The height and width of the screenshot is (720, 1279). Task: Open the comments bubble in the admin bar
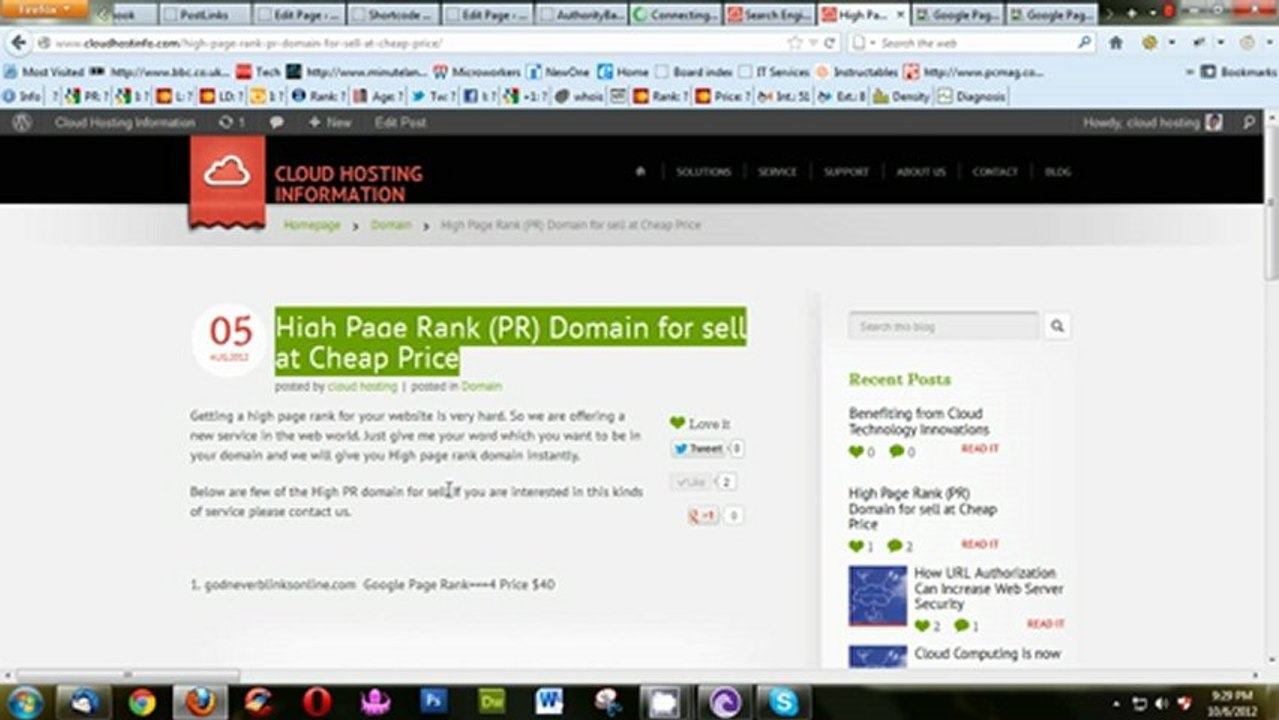(277, 122)
